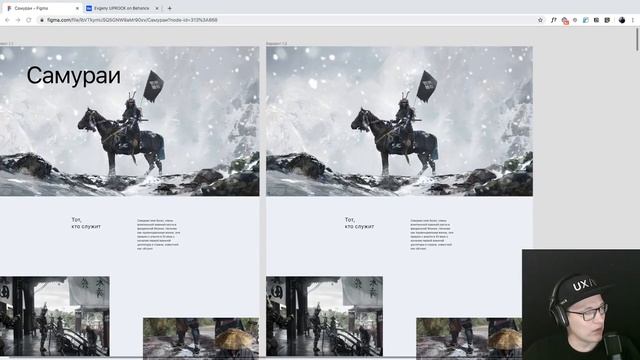Click the first dark square extension icon

[596, 20]
